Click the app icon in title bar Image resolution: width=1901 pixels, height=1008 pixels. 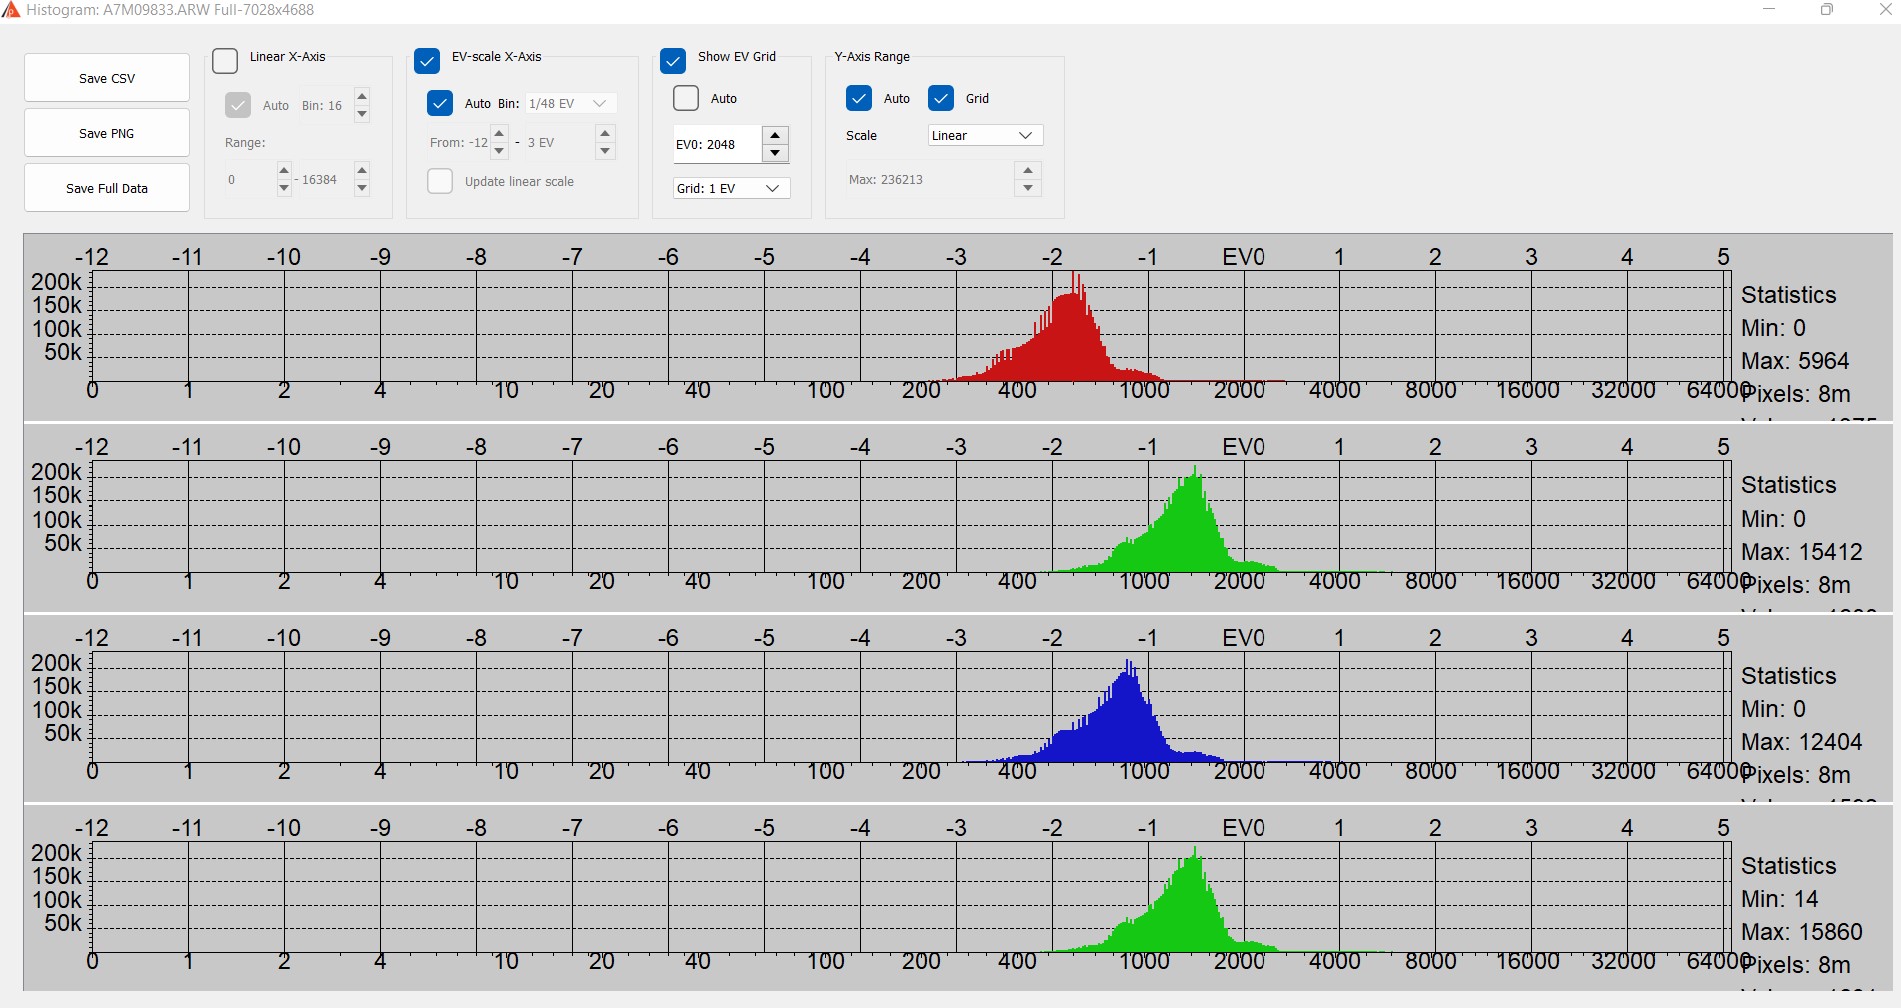(11, 10)
